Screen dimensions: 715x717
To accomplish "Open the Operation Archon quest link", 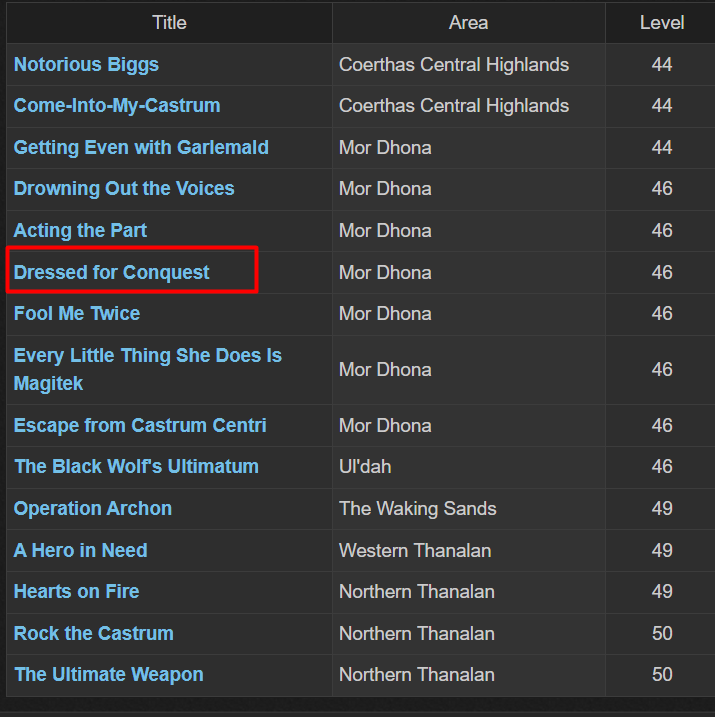I will (x=93, y=509).
